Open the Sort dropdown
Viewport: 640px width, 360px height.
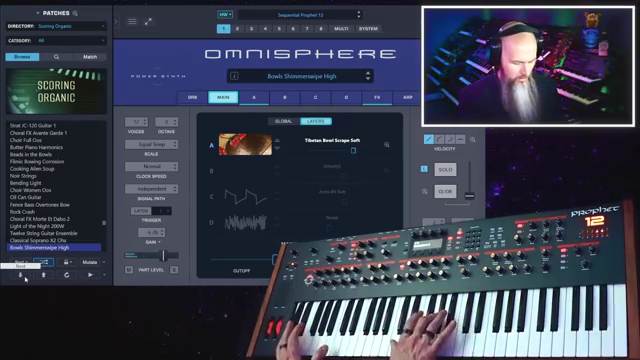[20, 262]
